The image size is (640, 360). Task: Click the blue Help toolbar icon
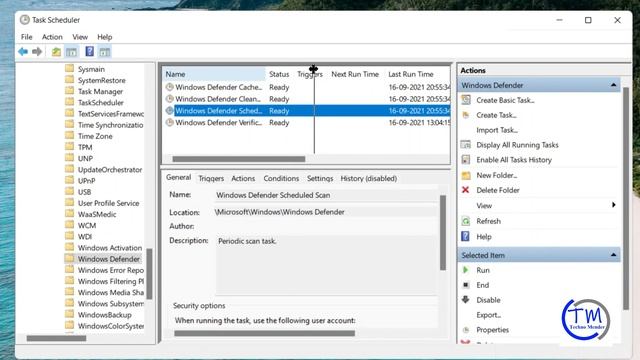[89, 51]
